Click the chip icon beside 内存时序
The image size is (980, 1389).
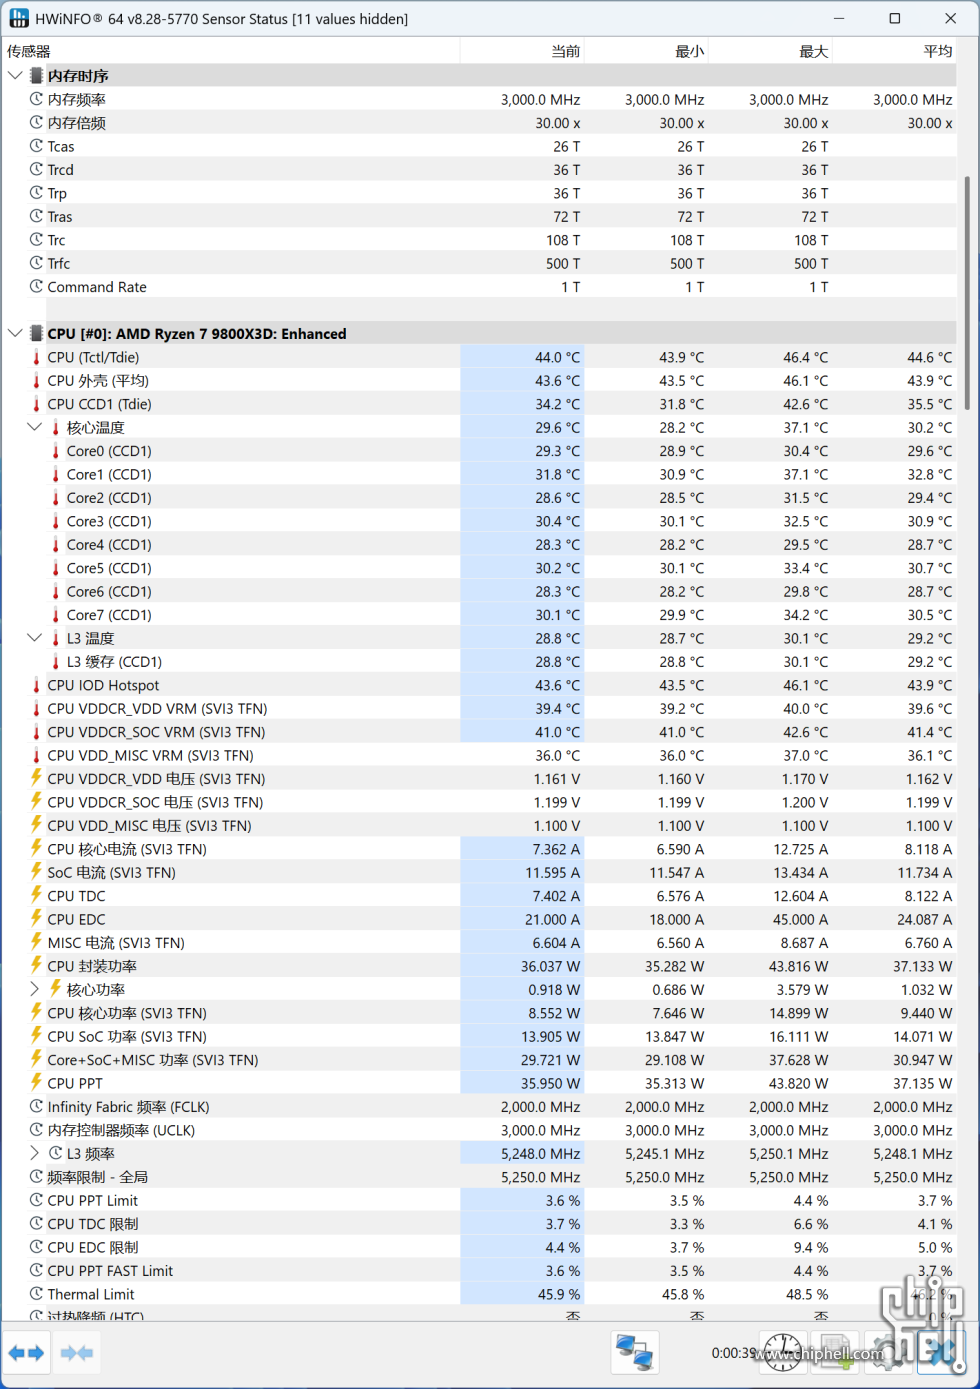click(36, 76)
